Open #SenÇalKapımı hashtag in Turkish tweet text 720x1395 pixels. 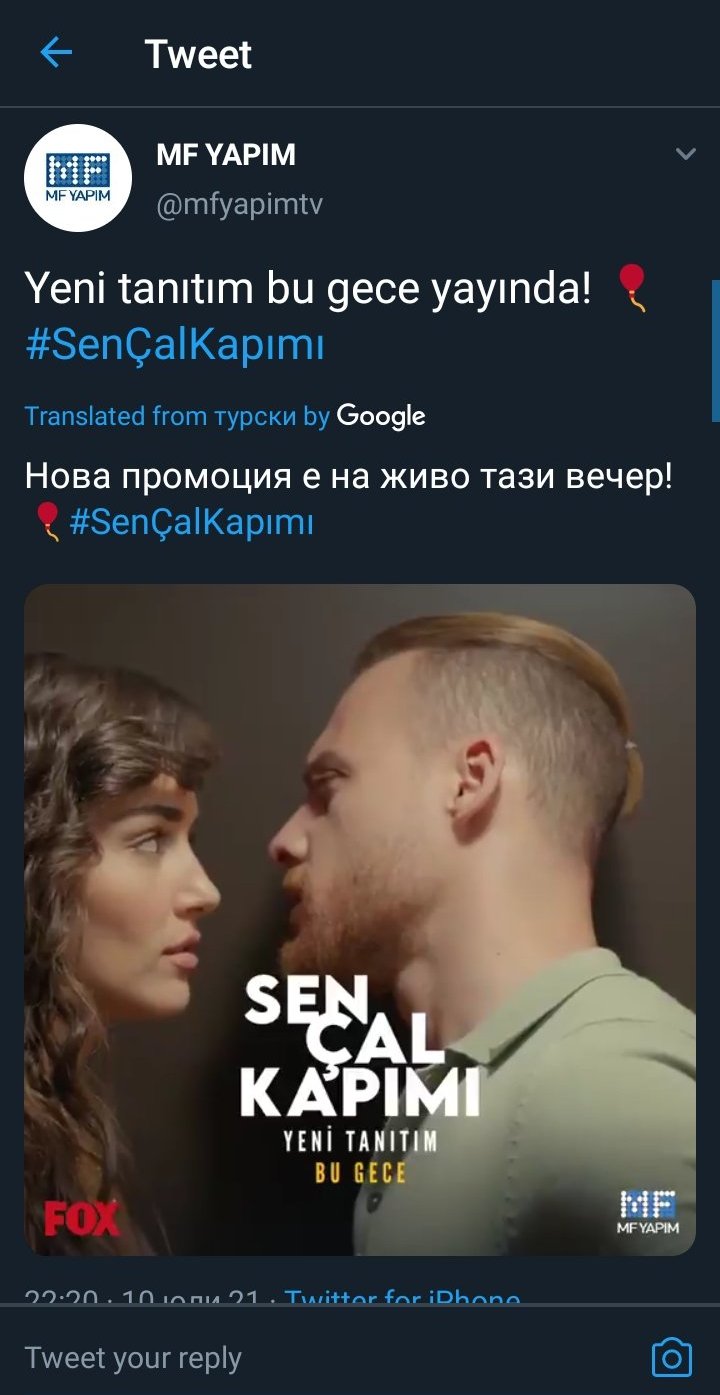(x=175, y=346)
